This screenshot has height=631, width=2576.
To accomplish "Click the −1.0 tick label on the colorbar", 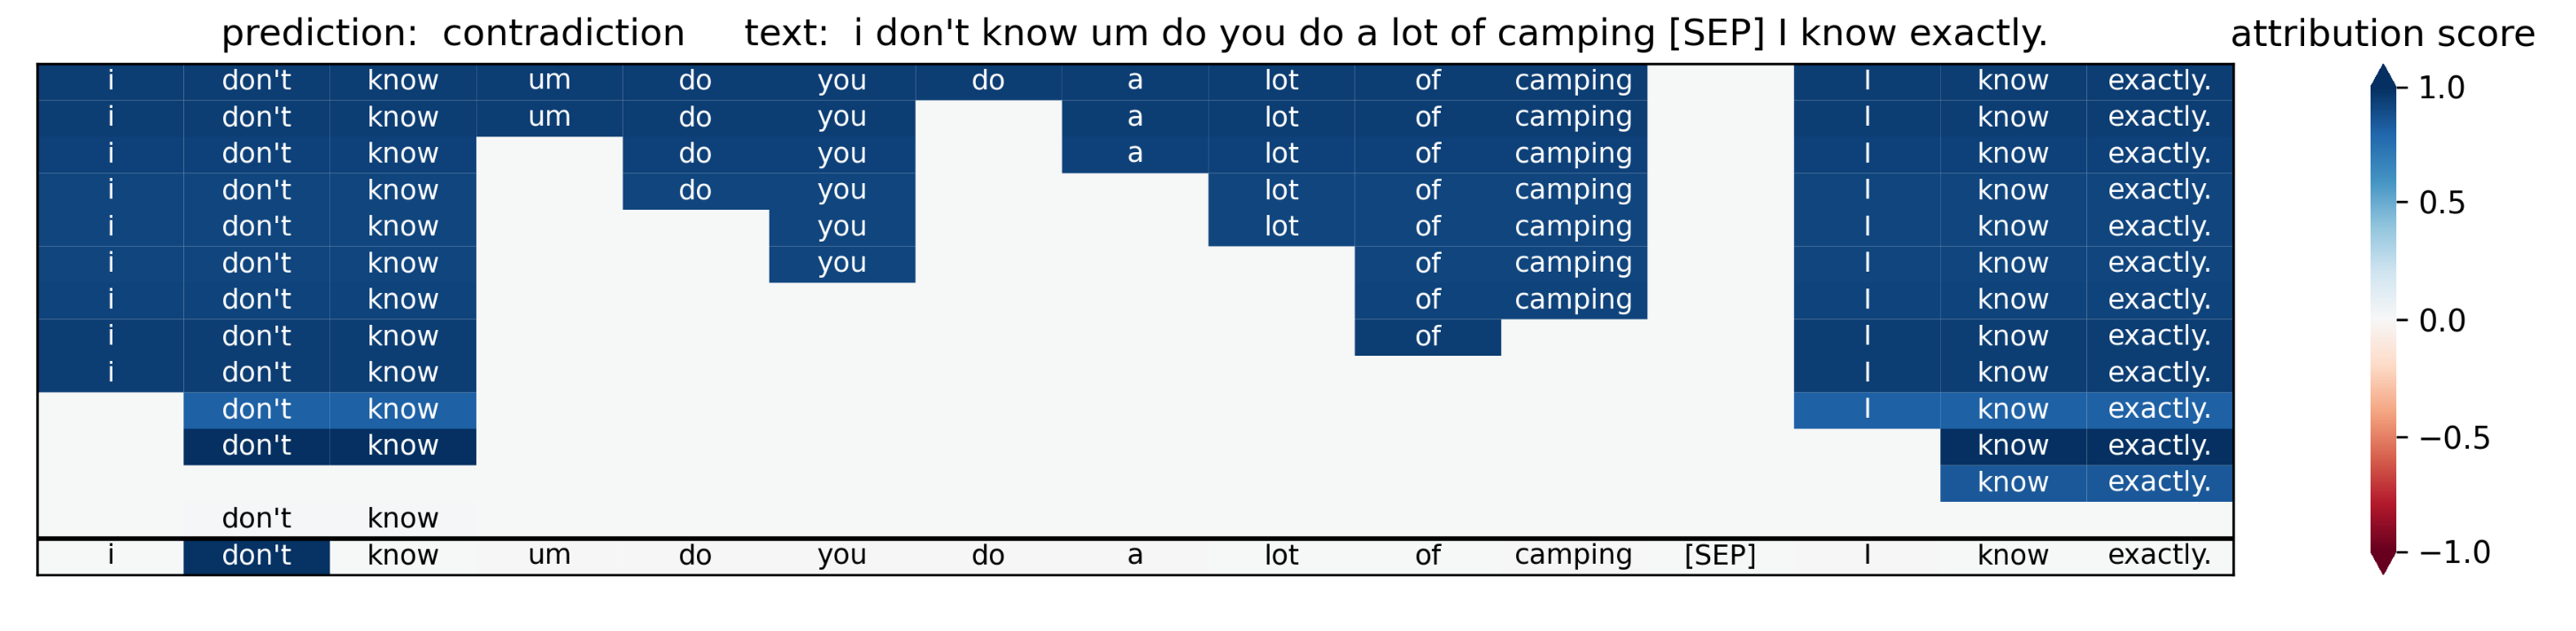I will pyautogui.click(x=2453, y=553).
